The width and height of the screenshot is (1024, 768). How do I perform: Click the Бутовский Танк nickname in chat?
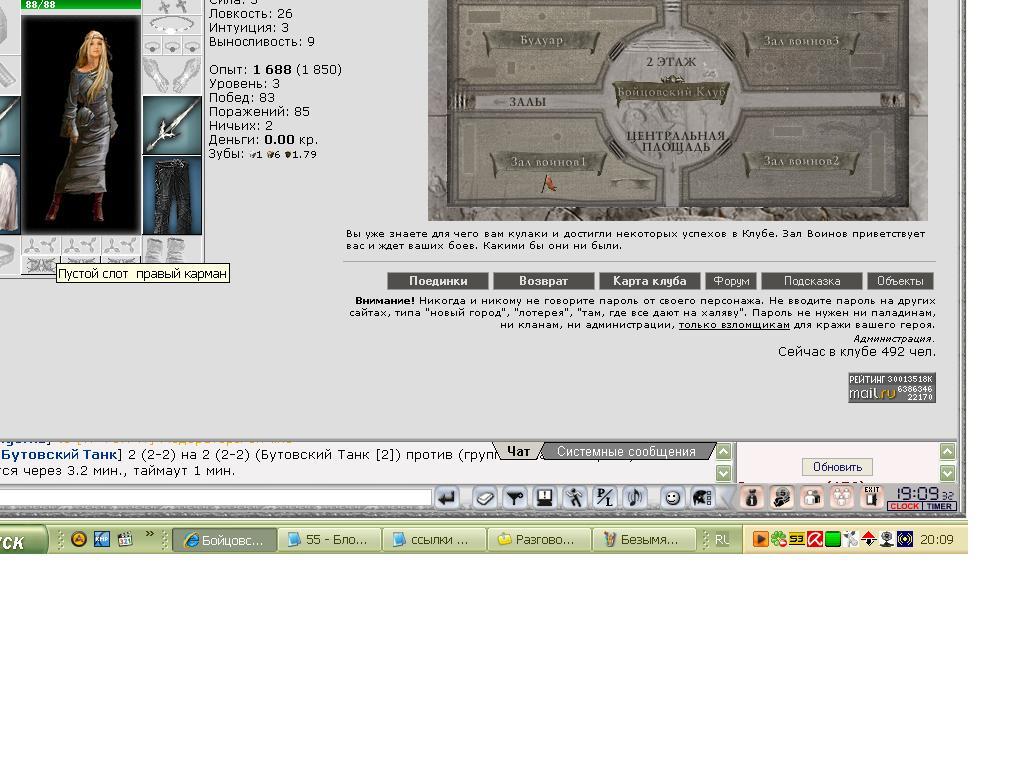[59, 455]
